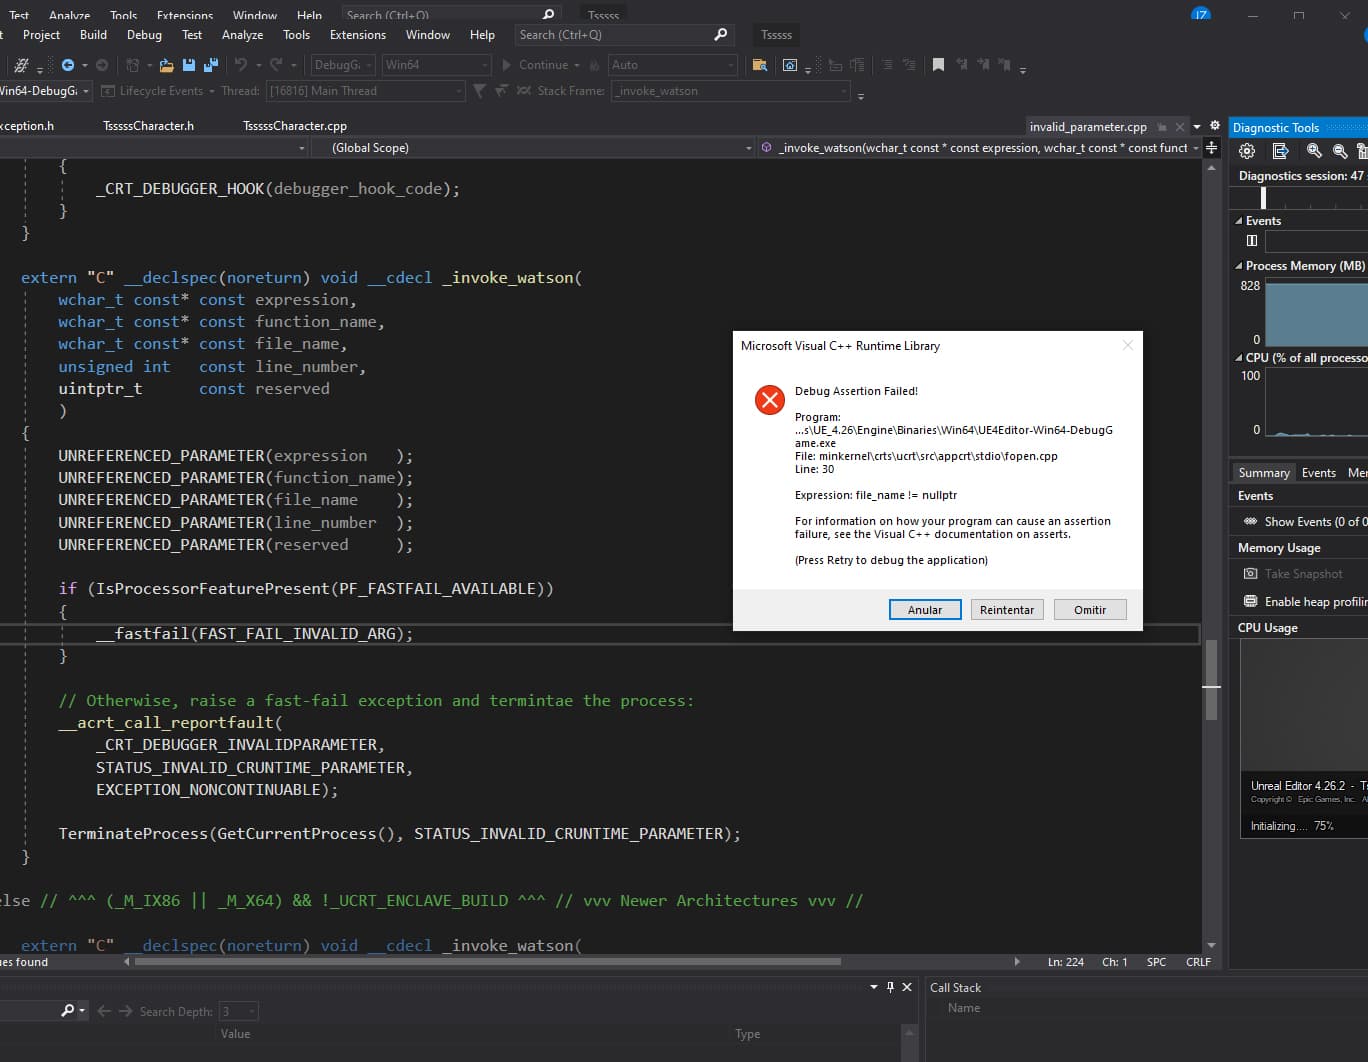
Task: Click the Search (Ctrl+Q) input field
Action: tap(612, 35)
